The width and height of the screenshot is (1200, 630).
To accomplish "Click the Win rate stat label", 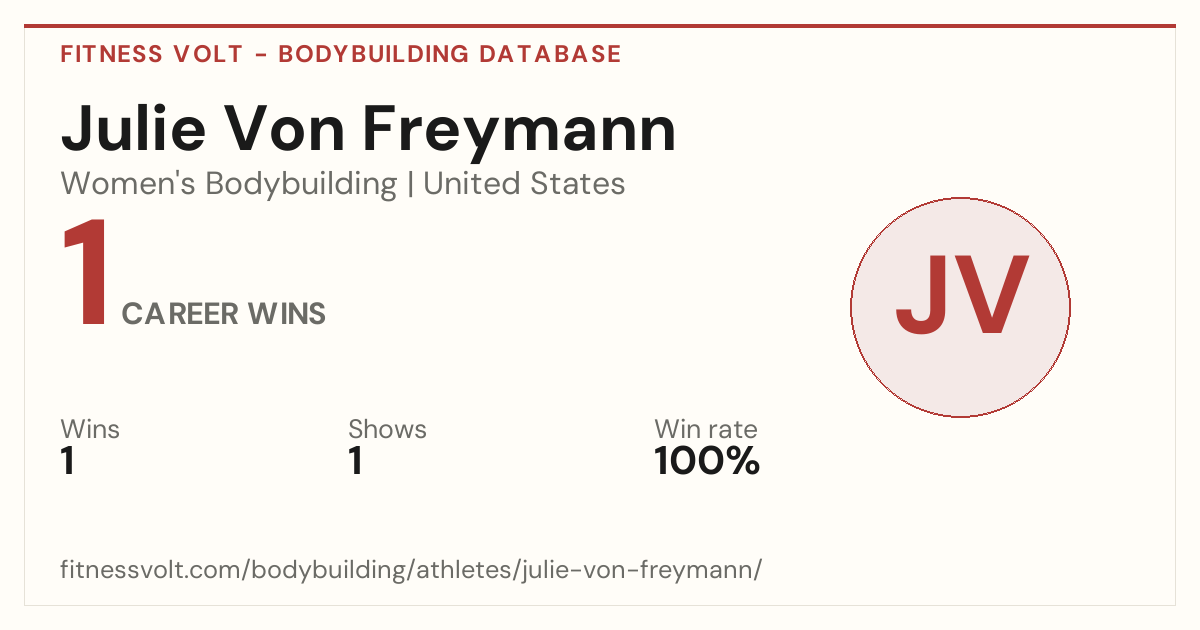I will (x=706, y=429).
